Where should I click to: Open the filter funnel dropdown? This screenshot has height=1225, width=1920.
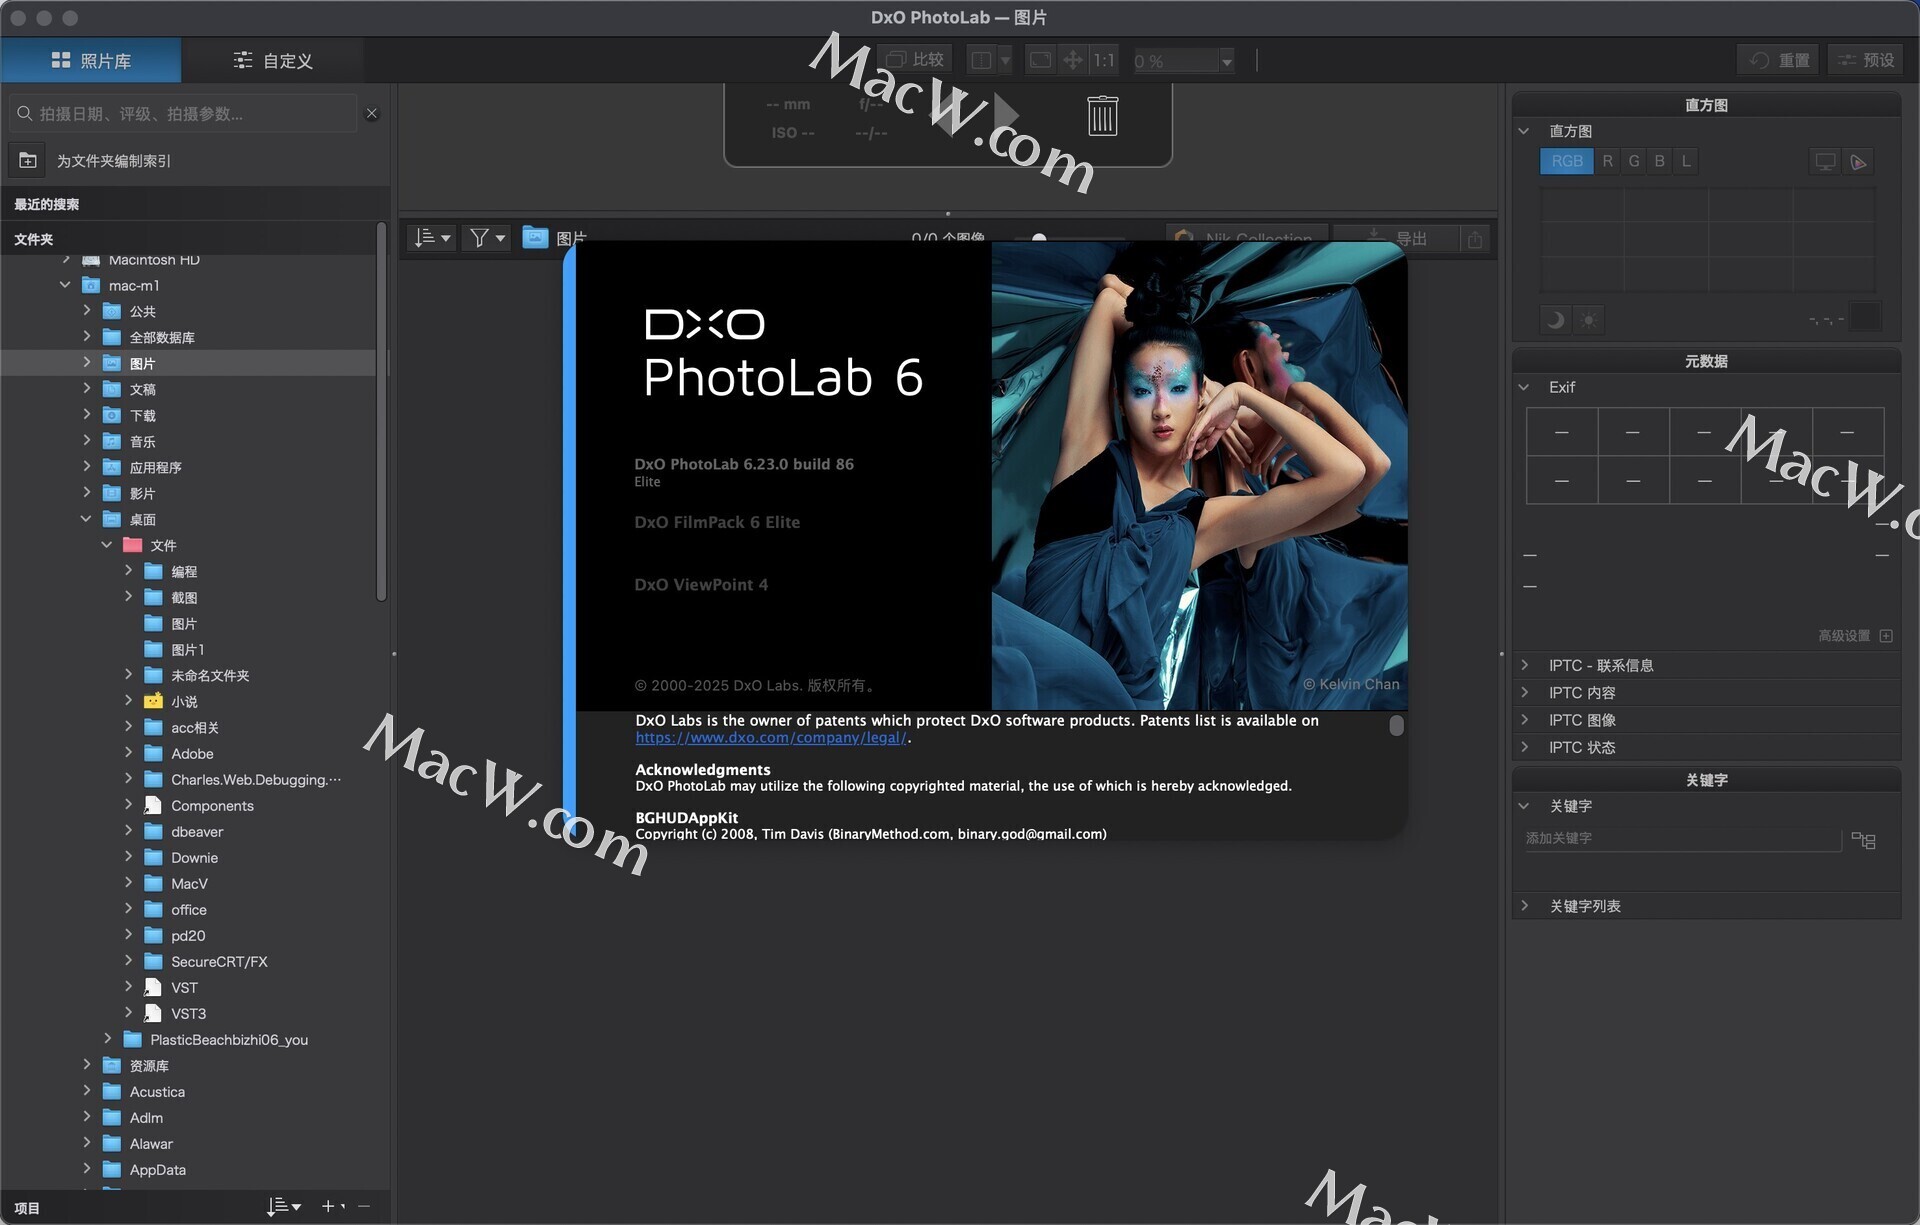pyautogui.click(x=487, y=237)
